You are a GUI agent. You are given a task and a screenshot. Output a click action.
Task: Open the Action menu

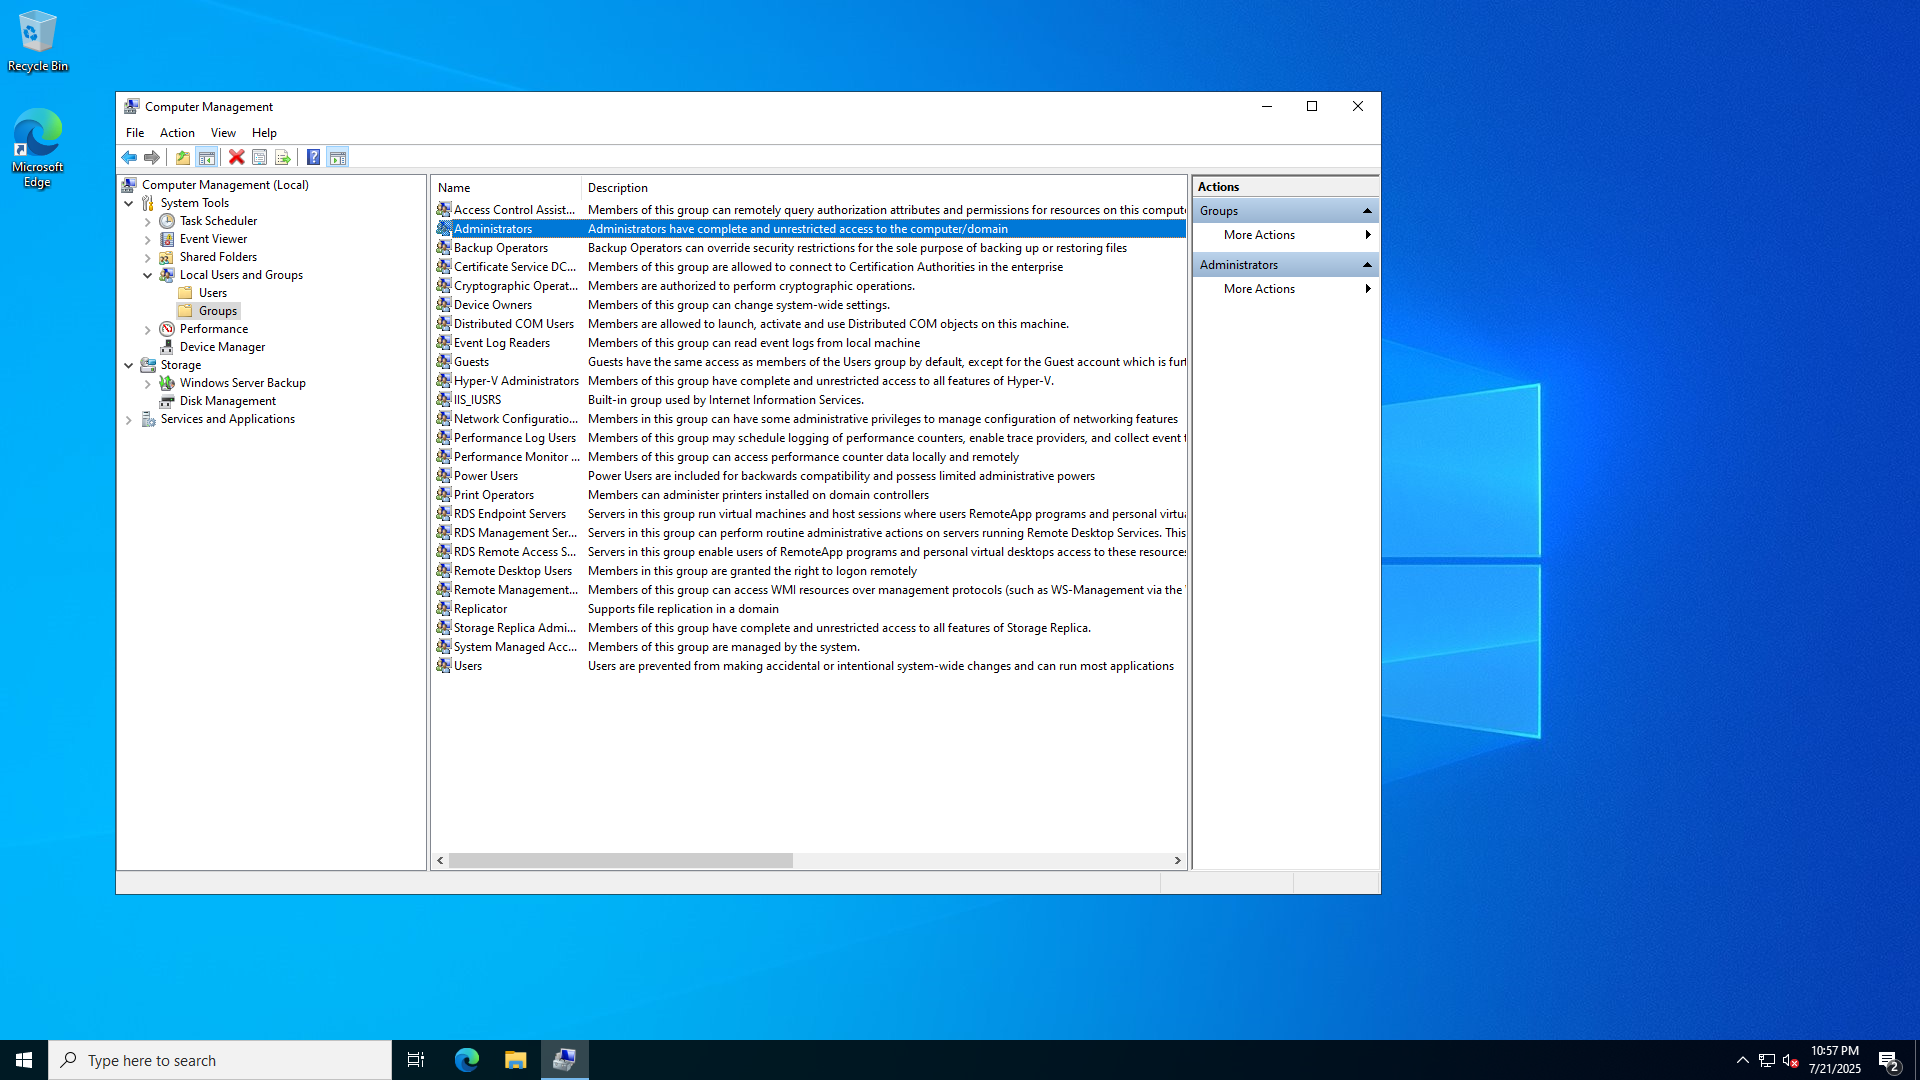177,133
